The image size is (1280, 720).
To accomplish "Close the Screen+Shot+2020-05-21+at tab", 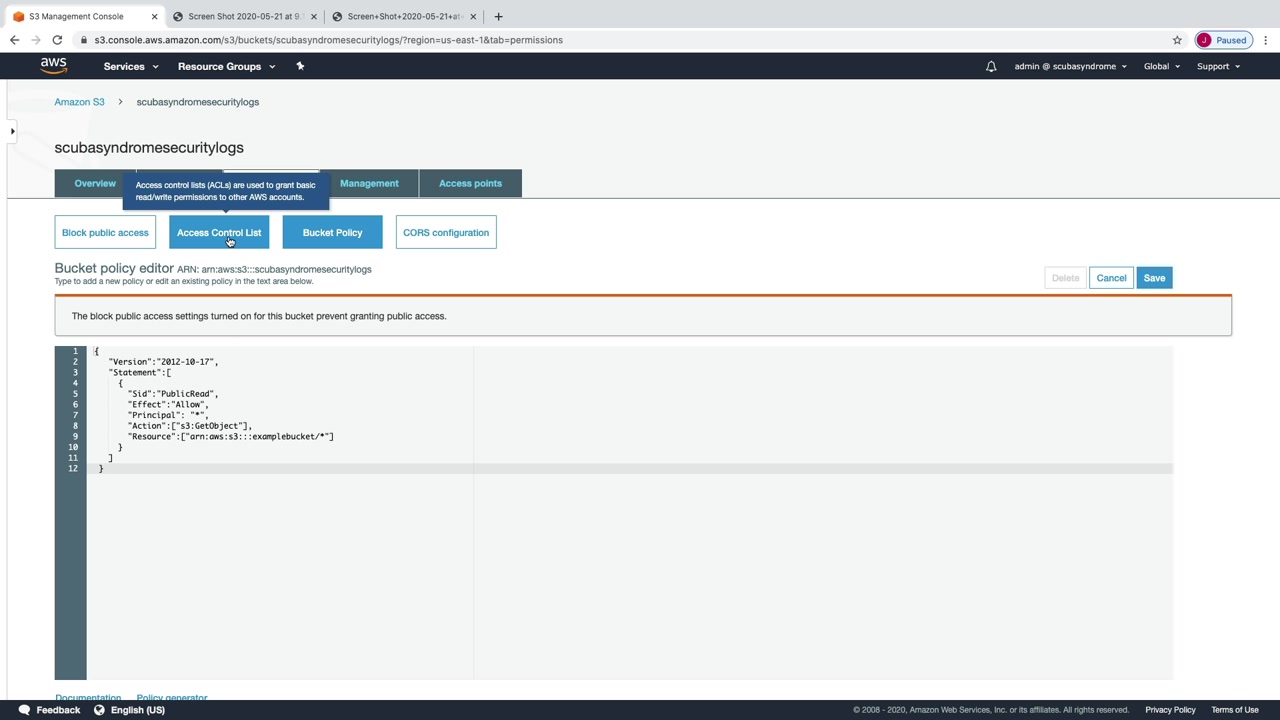I will click(473, 16).
